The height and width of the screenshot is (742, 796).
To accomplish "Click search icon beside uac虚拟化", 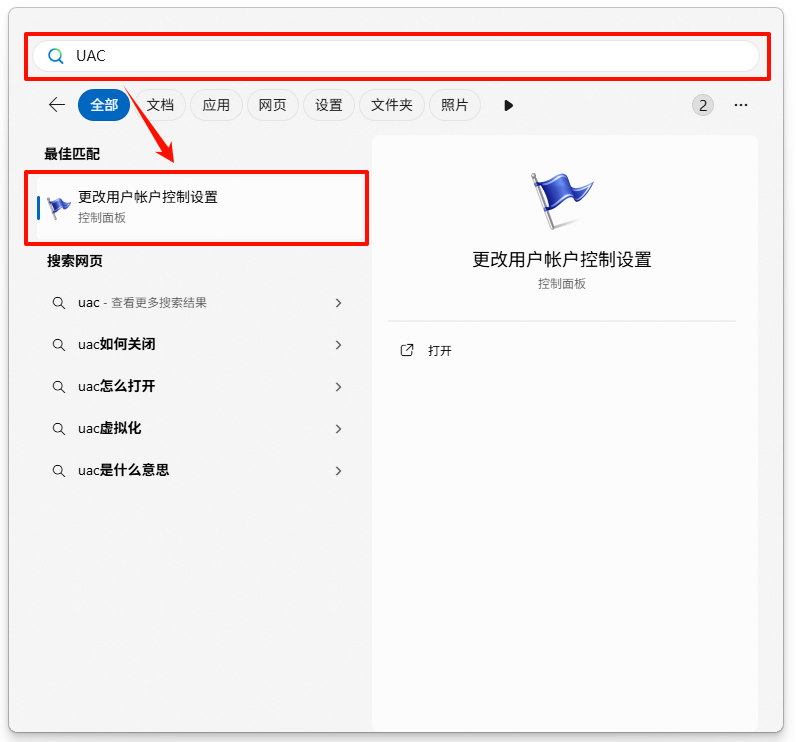I will pyautogui.click(x=59, y=429).
